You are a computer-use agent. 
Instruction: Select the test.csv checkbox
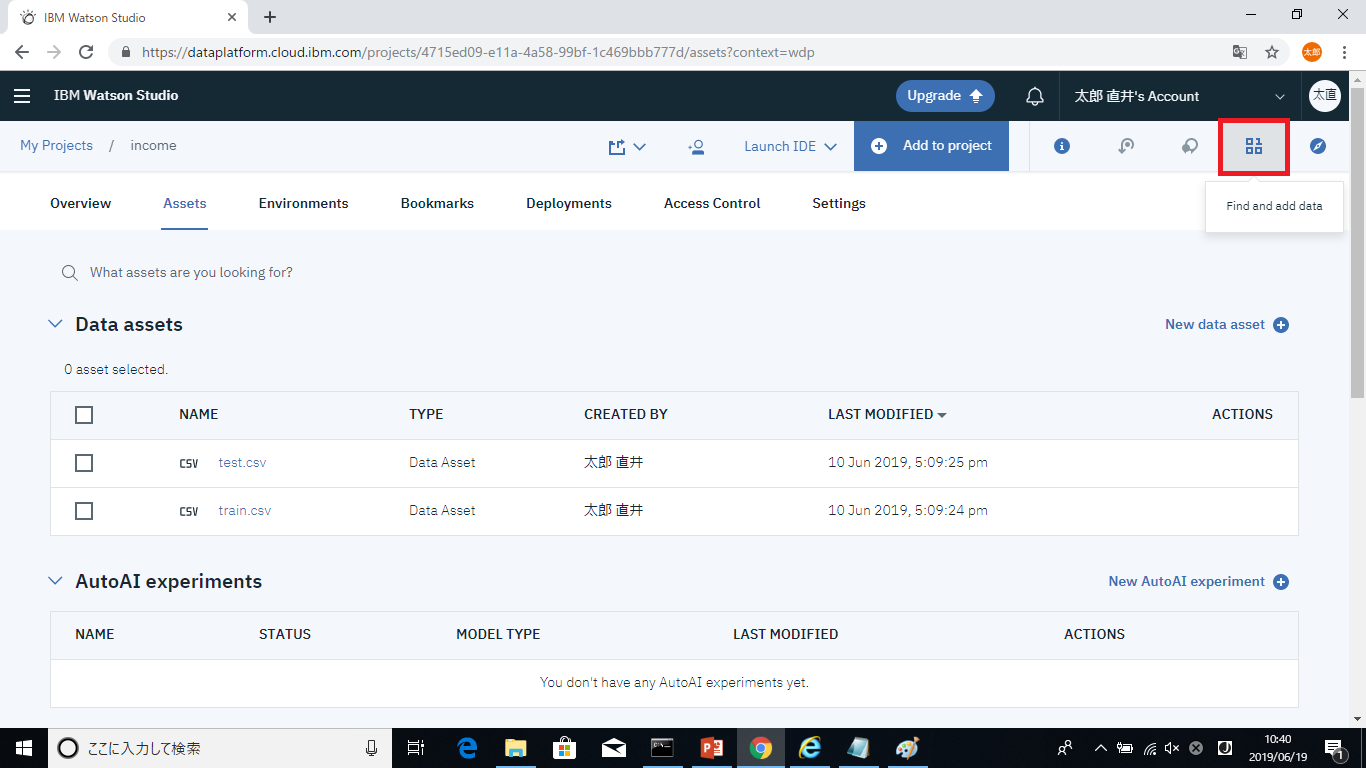click(x=84, y=463)
